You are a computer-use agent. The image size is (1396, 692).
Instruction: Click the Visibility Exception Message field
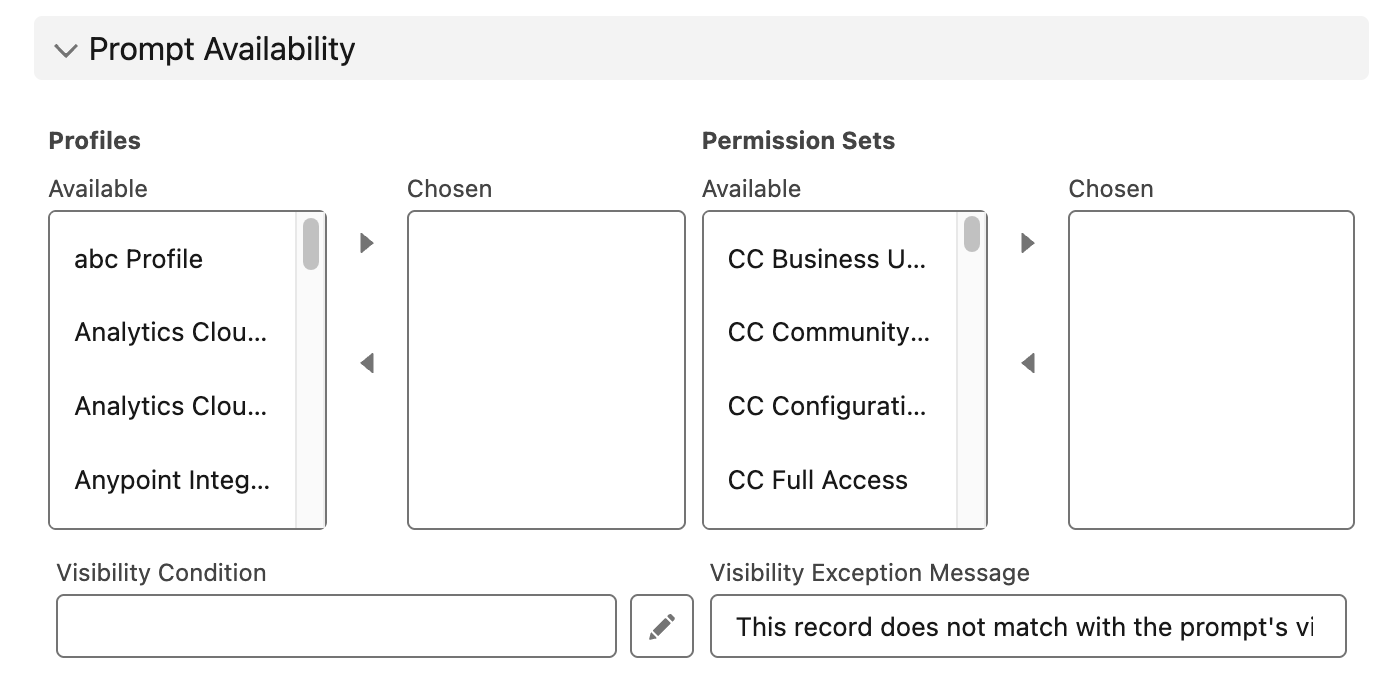pos(1028,627)
